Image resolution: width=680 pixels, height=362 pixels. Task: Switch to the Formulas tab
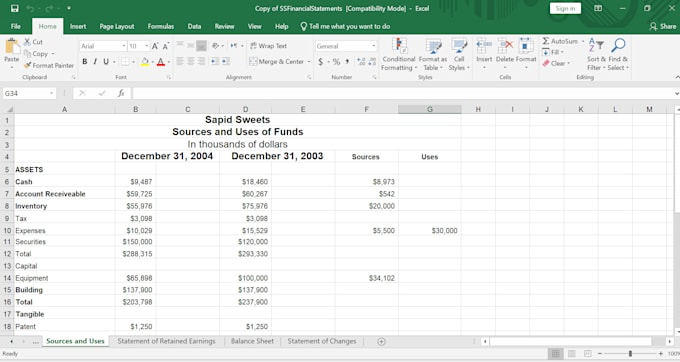160,26
